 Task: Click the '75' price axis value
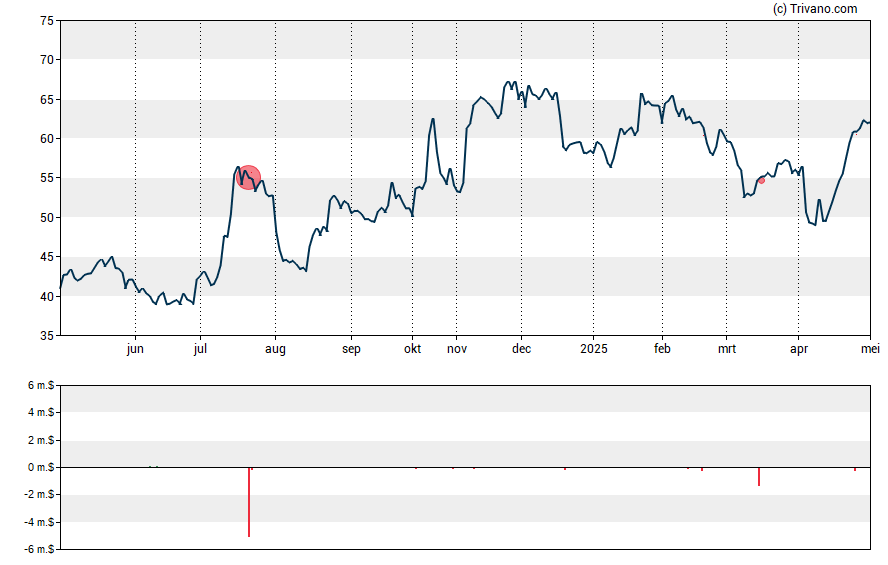[x=47, y=21]
